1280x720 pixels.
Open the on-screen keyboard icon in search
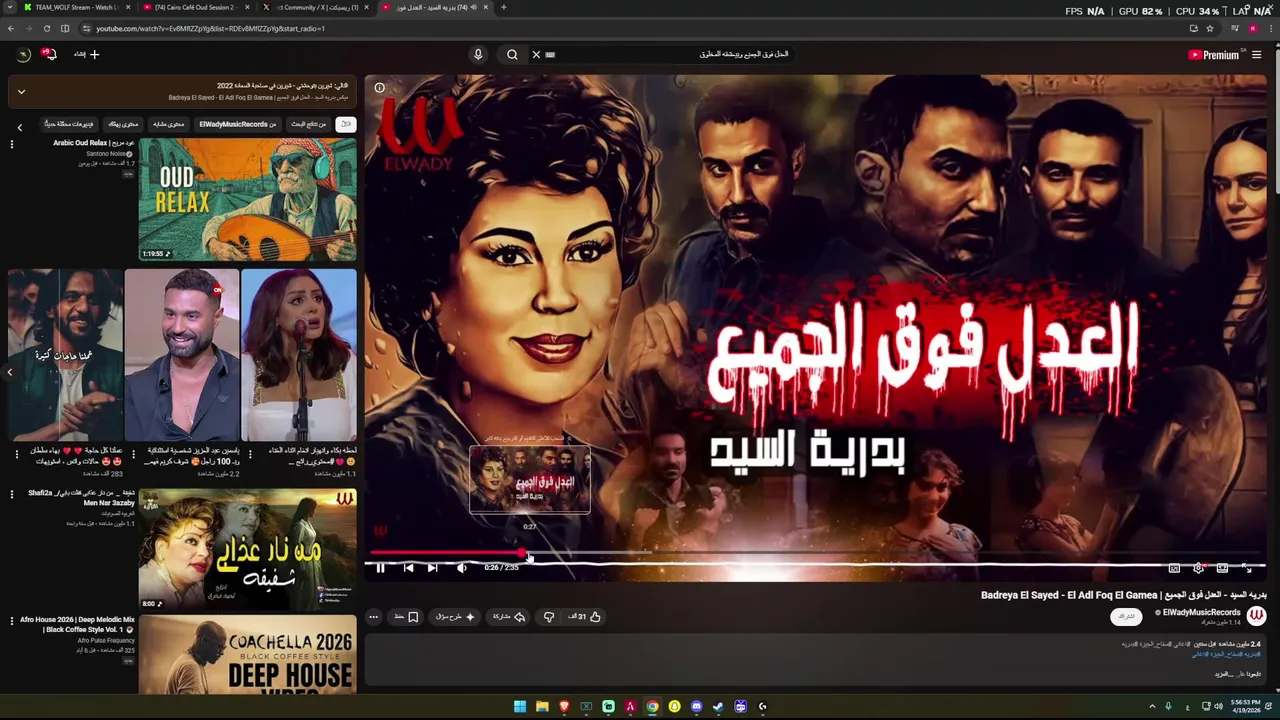coord(550,55)
